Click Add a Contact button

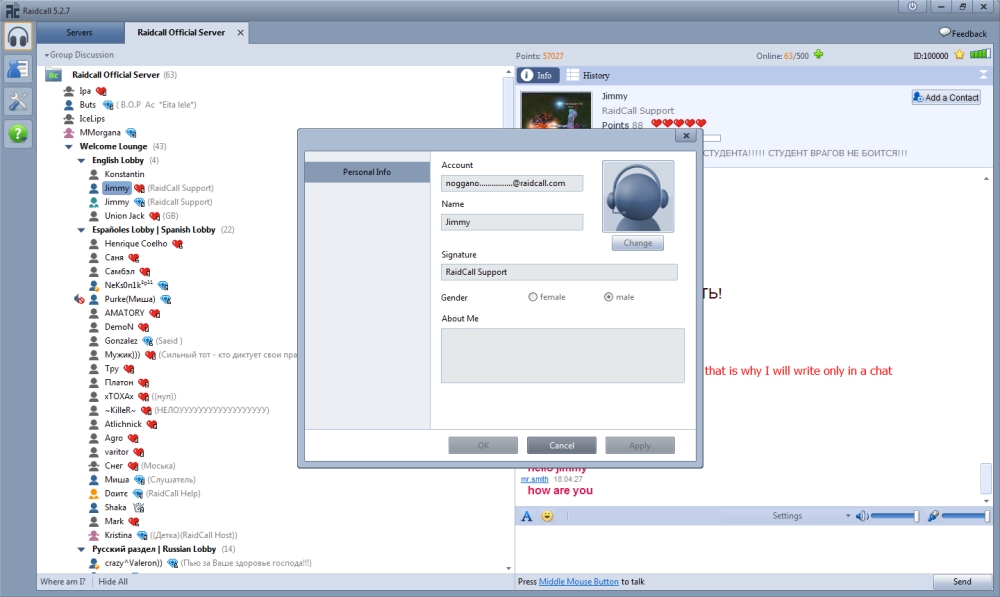(x=945, y=97)
